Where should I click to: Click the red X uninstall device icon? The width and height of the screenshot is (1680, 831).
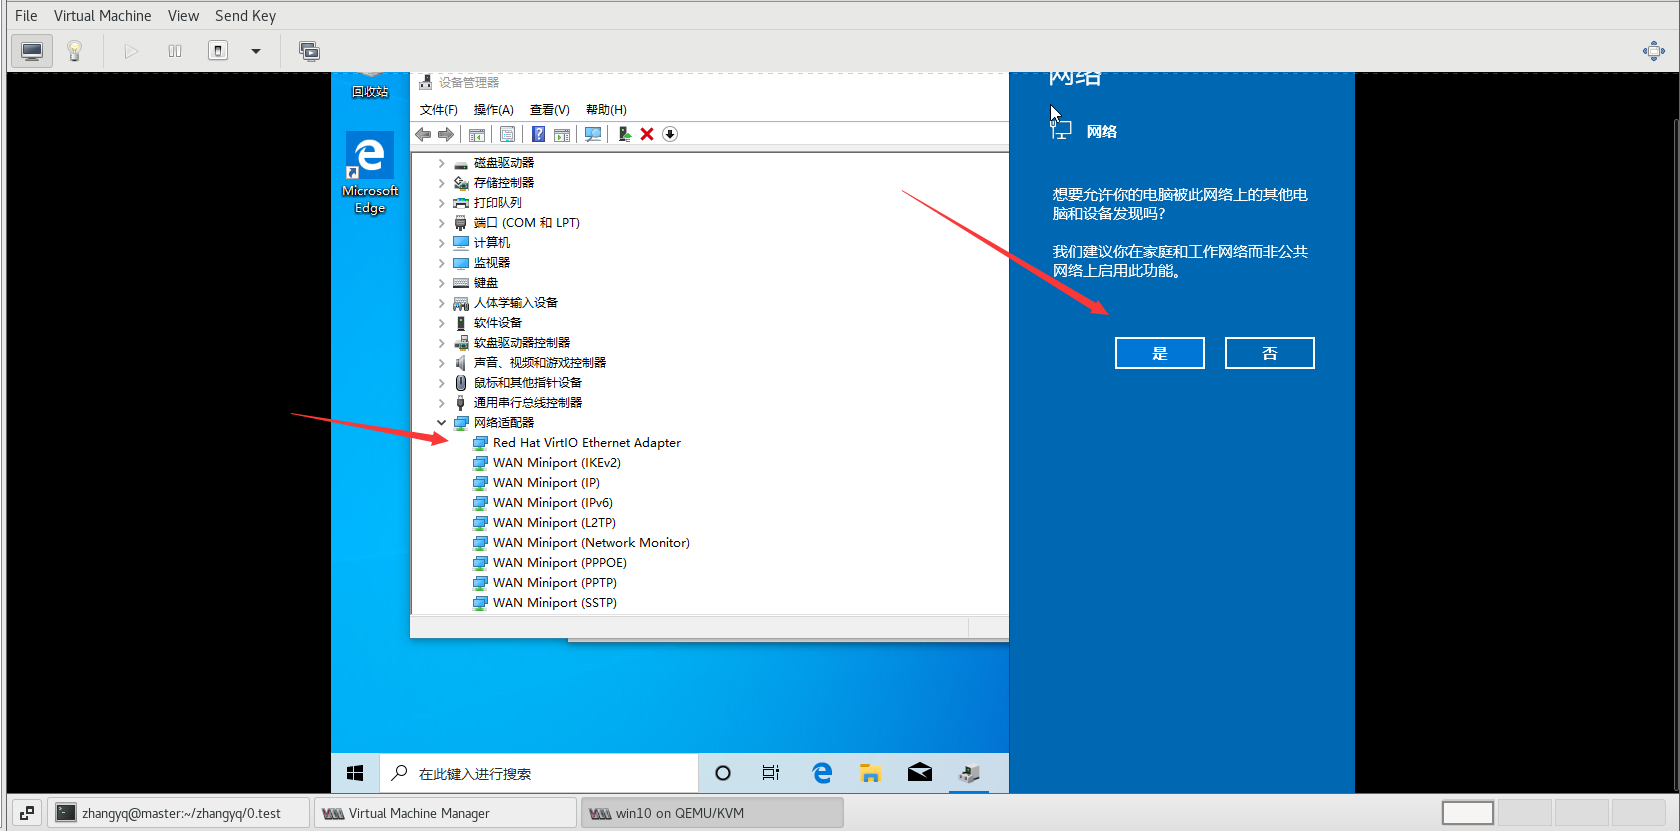[647, 134]
